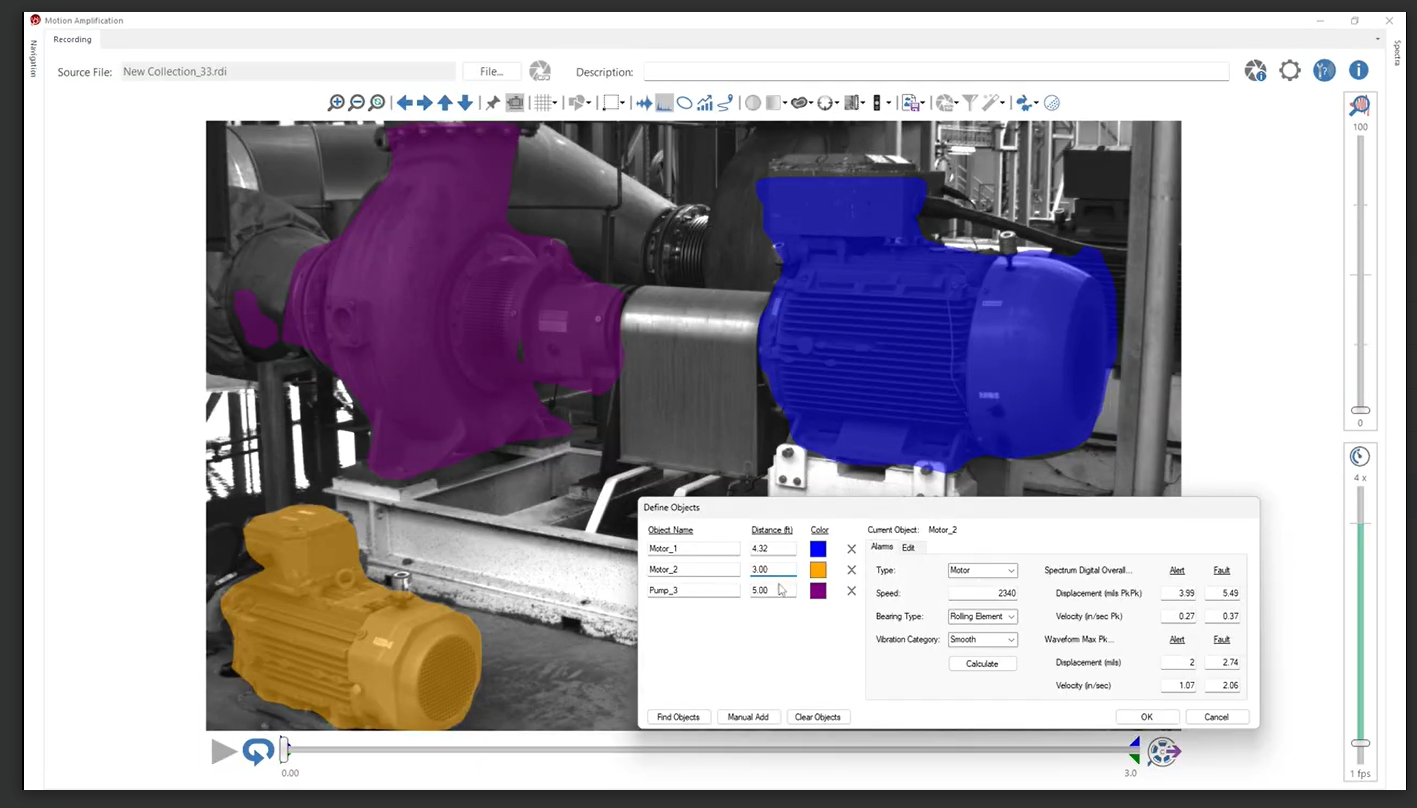Open the Vibration Category dropdown
The image size is (1417, 808).
(x=982, y=640)
